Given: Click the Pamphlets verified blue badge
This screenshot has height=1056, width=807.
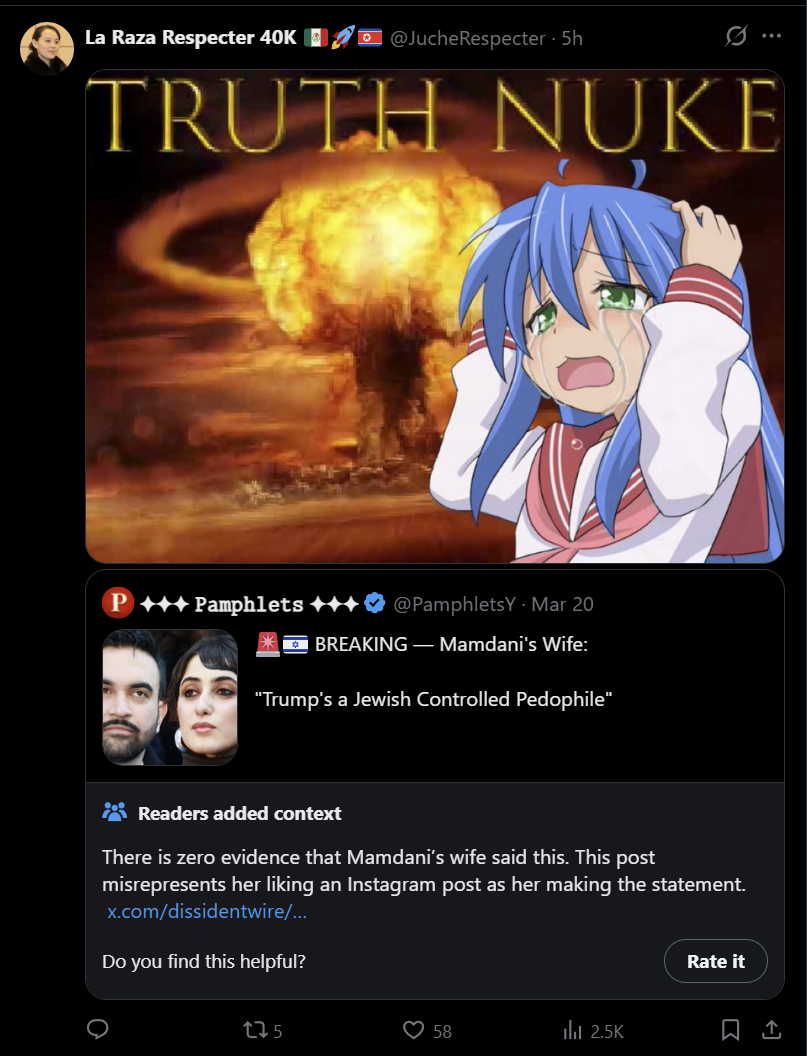Looking at the screenshot, I should [375, 603].
